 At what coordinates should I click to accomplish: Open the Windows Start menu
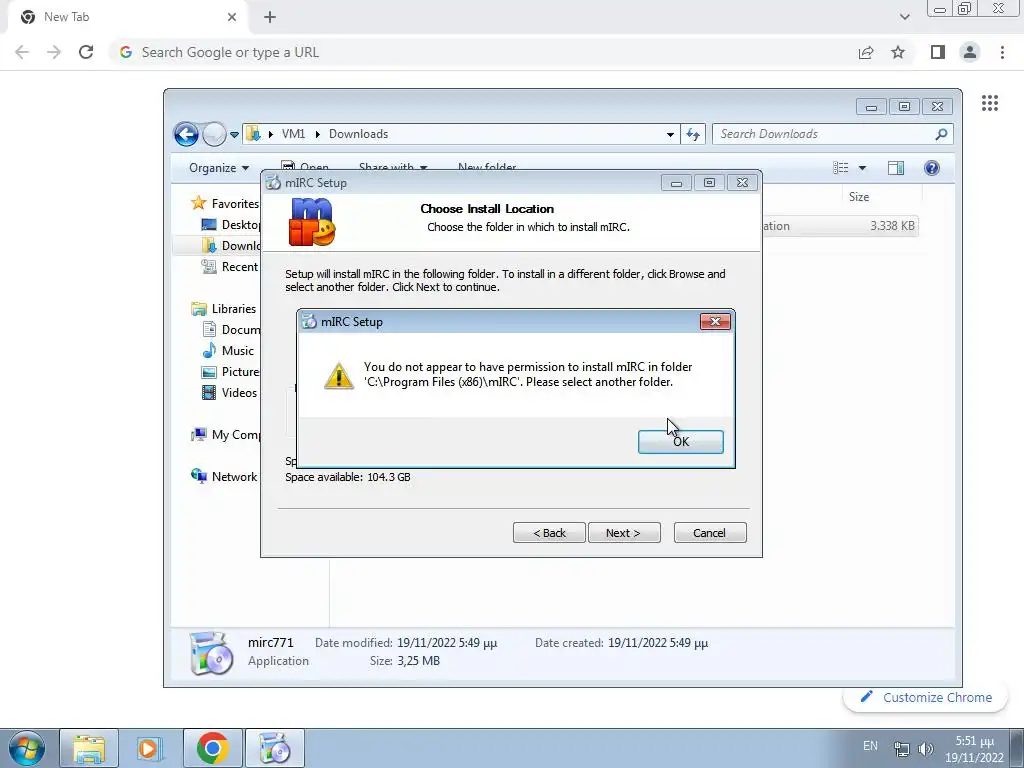tap(26, 748)
